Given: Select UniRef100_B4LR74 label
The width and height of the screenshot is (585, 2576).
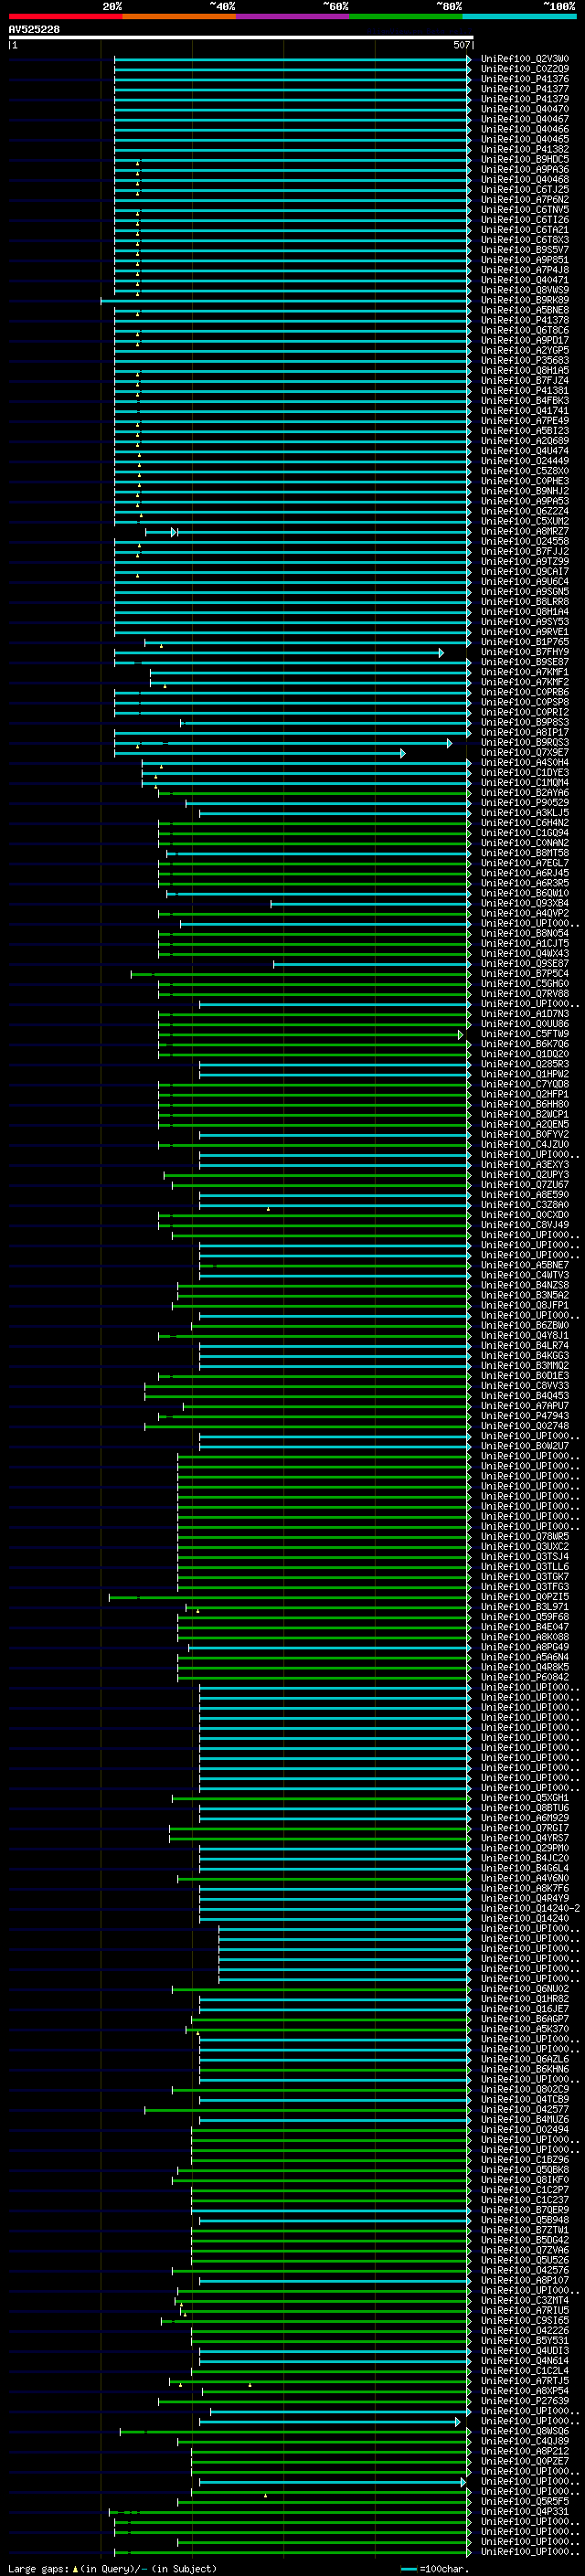Looking at the screenshot, I should (525, 1346).
